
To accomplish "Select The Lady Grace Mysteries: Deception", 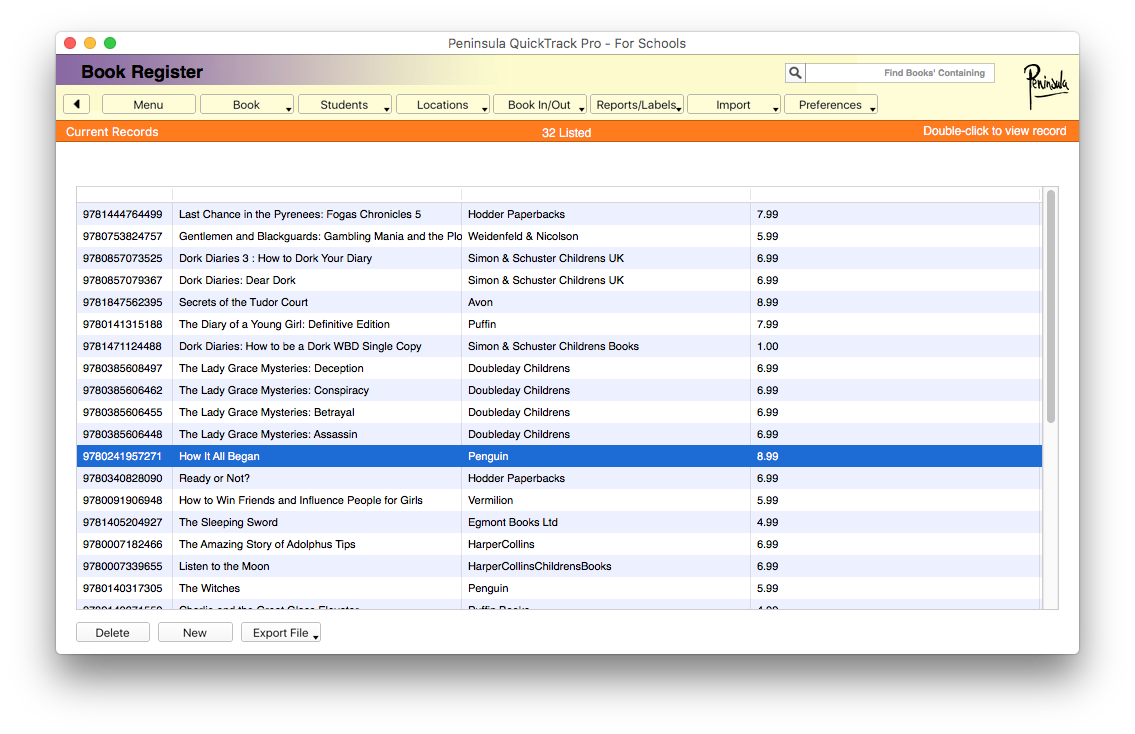I will [x=559, y=368].
